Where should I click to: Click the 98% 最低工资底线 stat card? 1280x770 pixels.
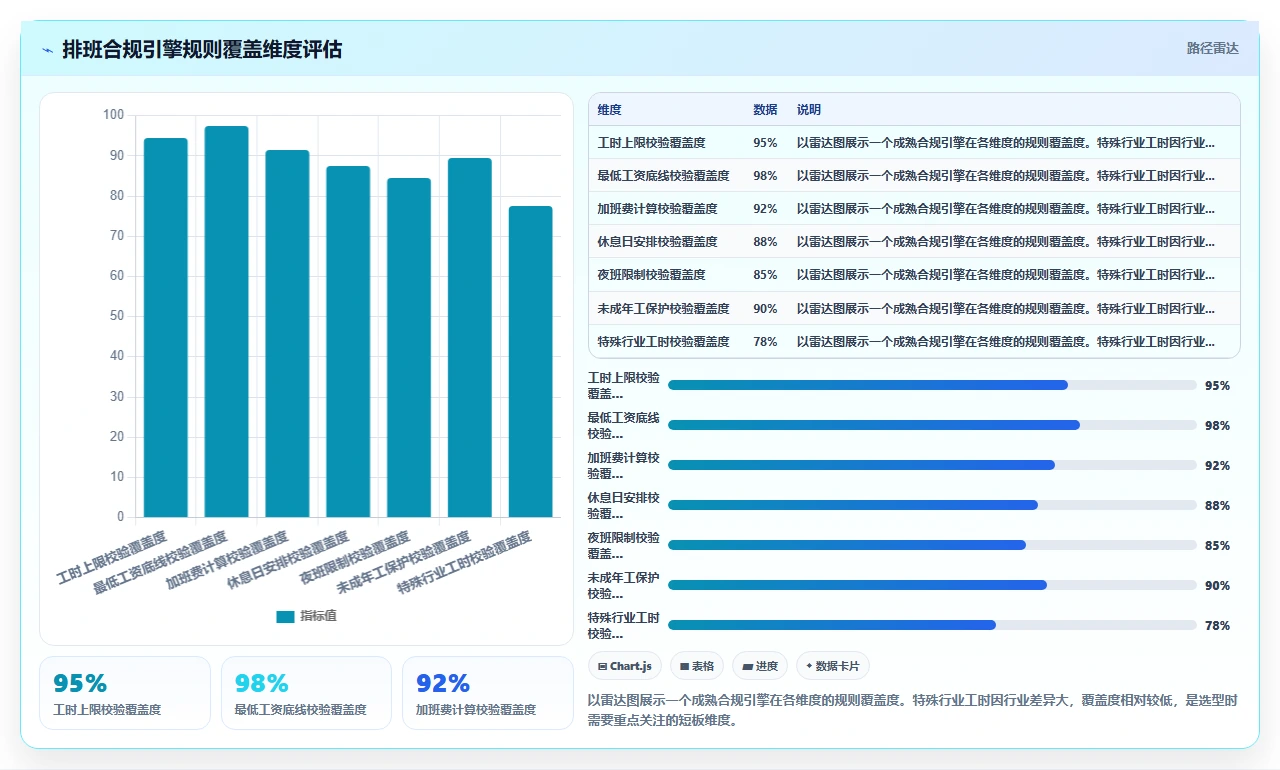306,693
